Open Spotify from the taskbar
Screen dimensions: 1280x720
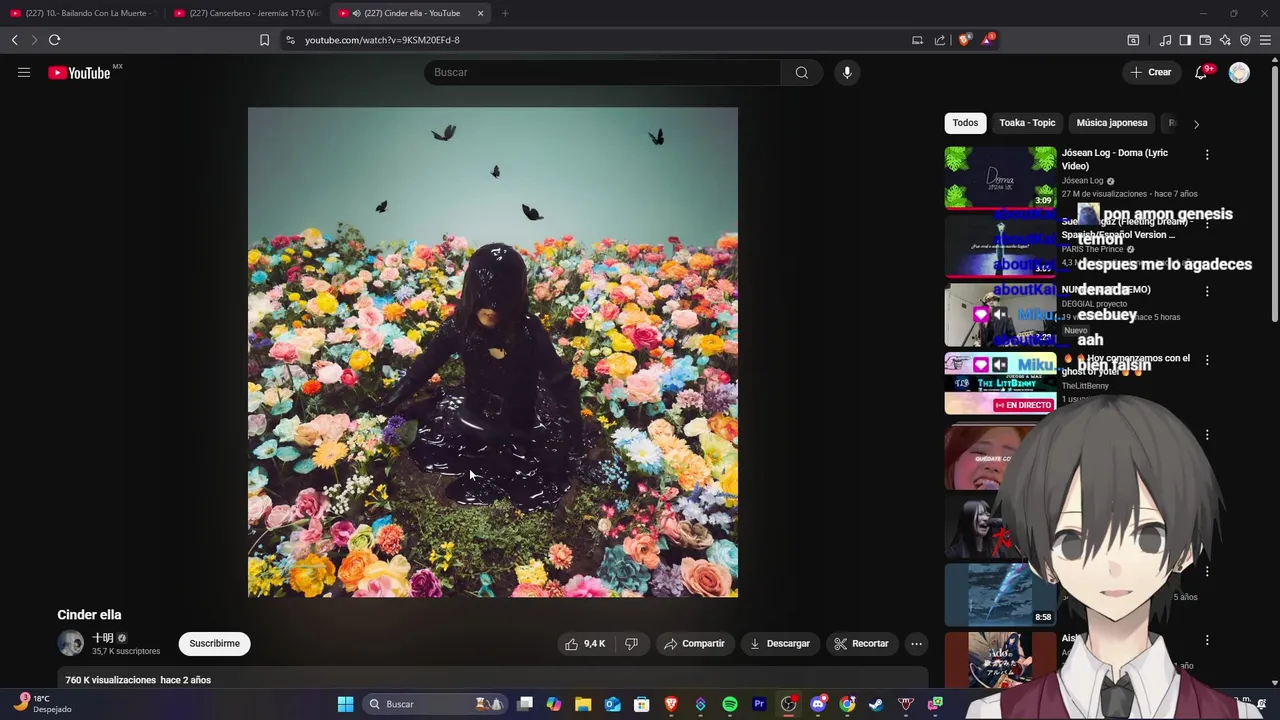point(730,704)
